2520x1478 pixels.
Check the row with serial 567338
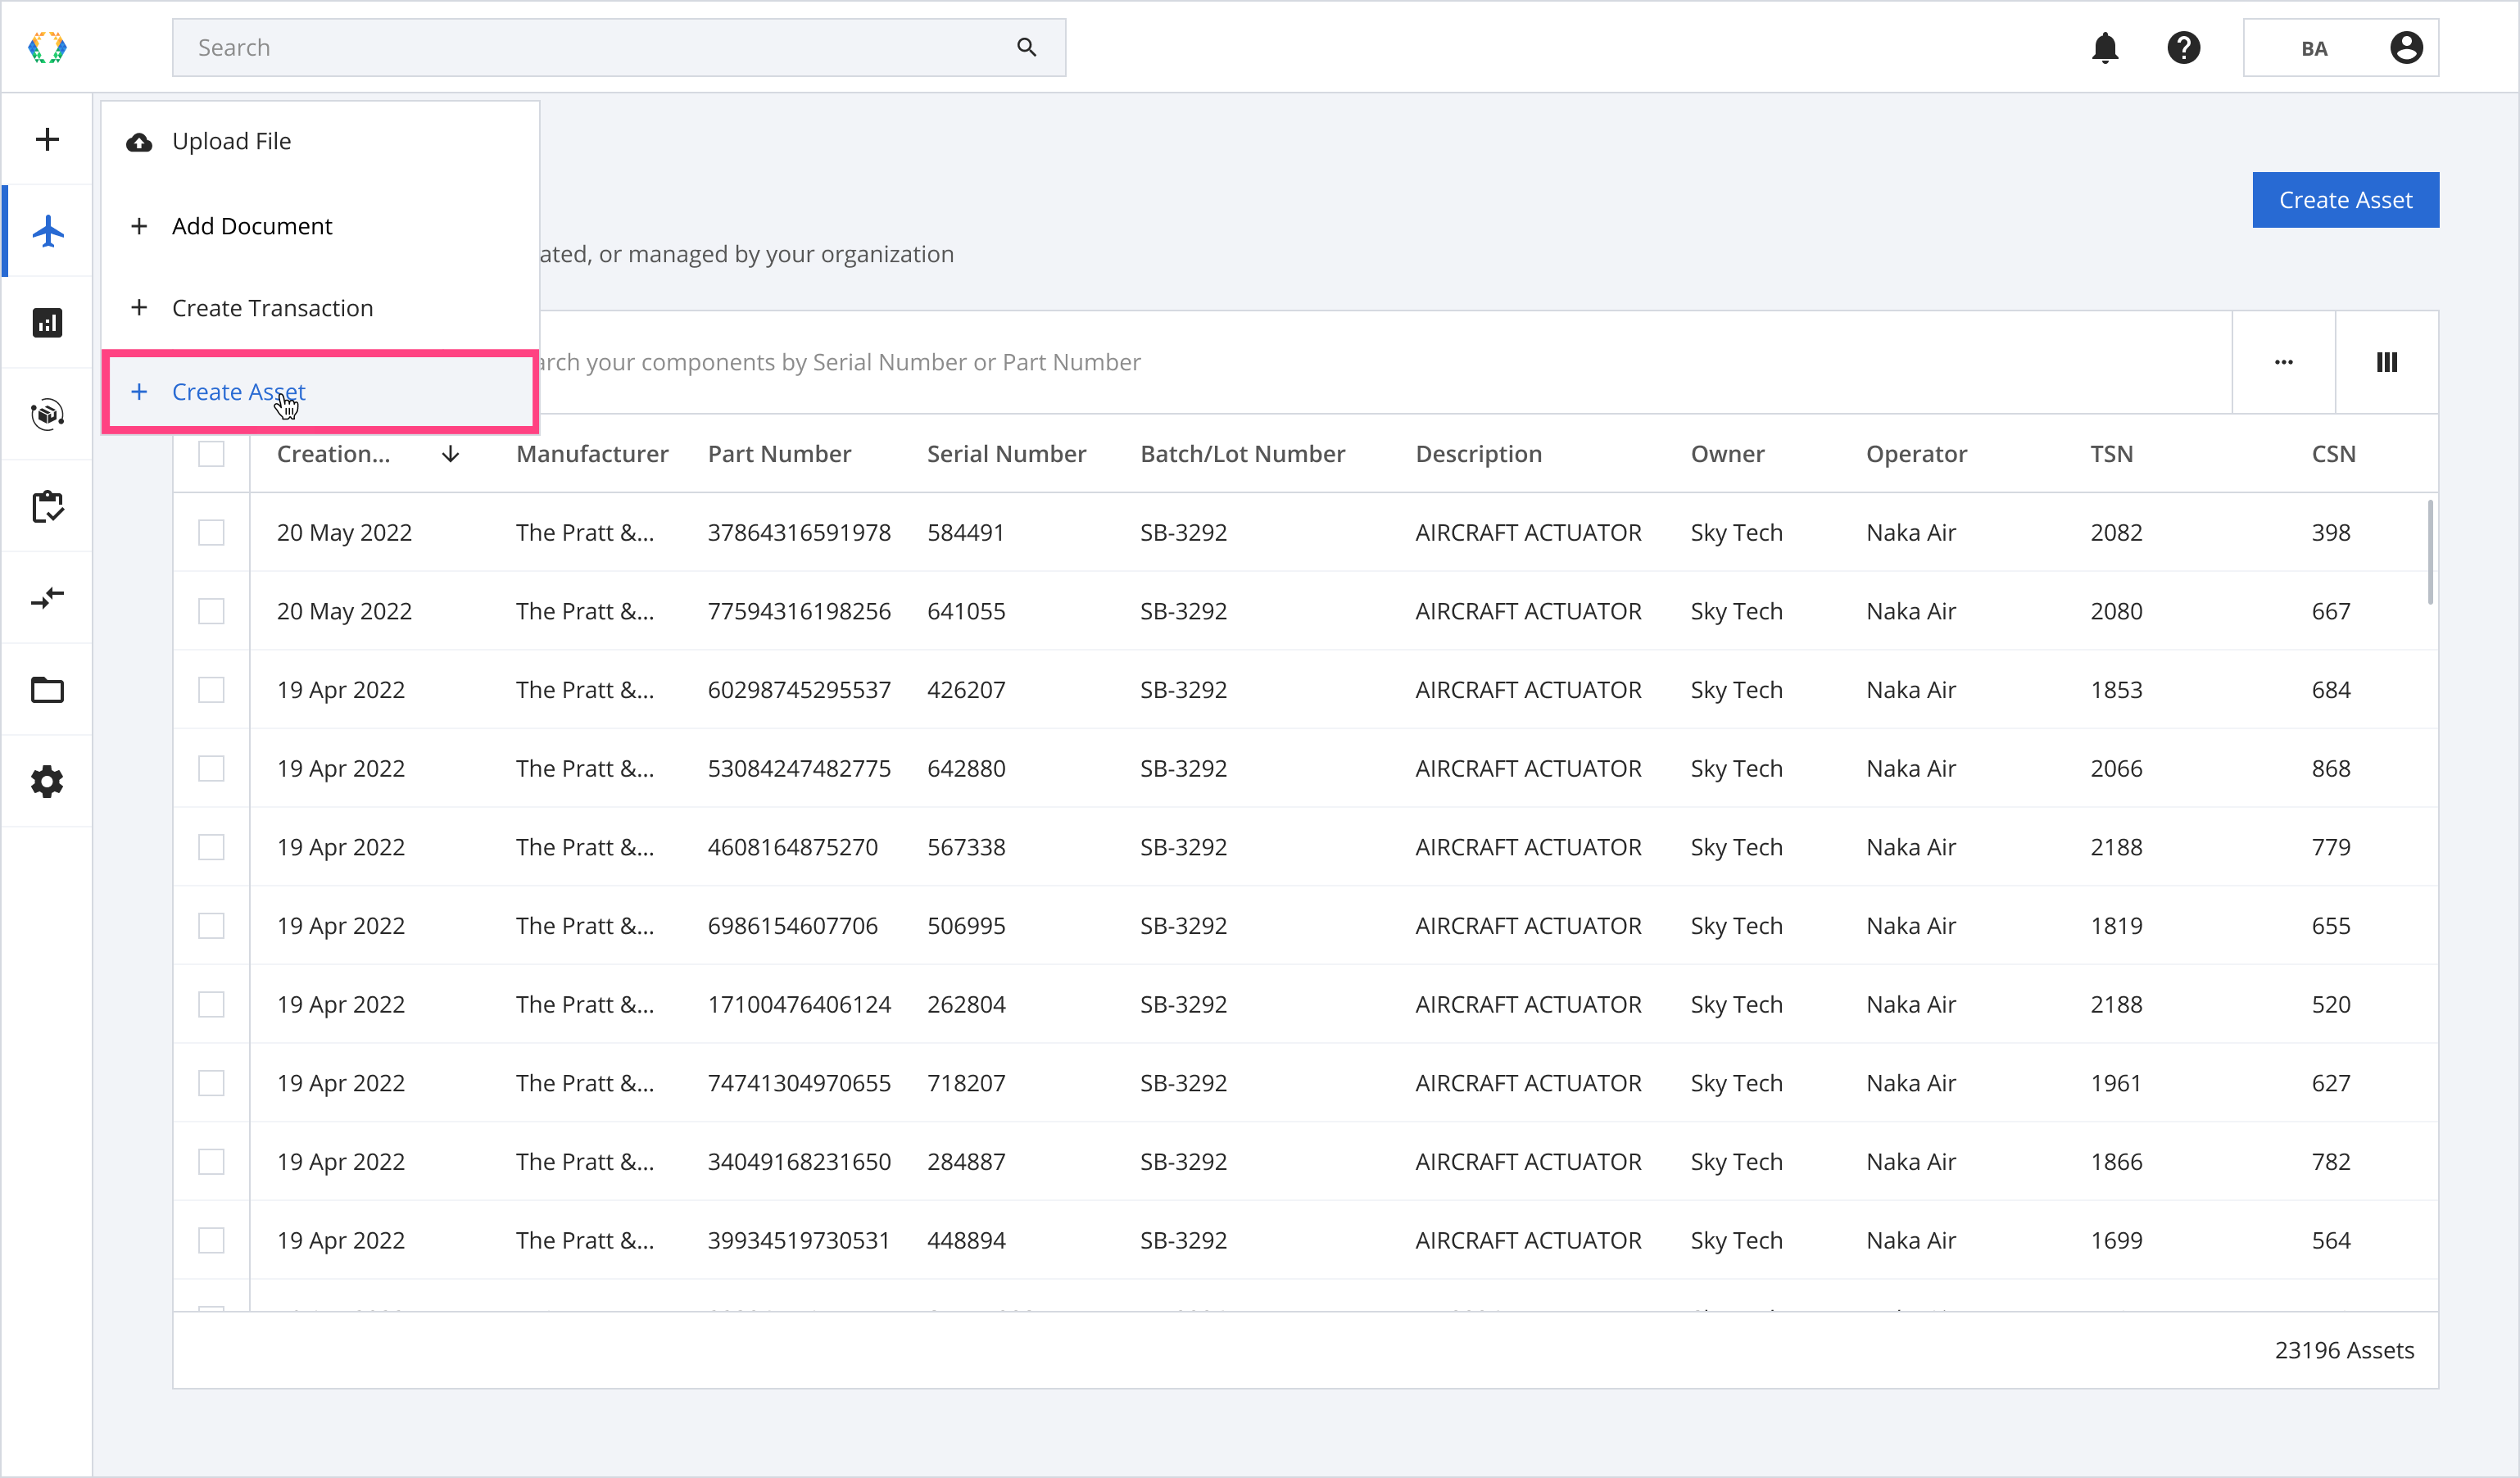211,847
